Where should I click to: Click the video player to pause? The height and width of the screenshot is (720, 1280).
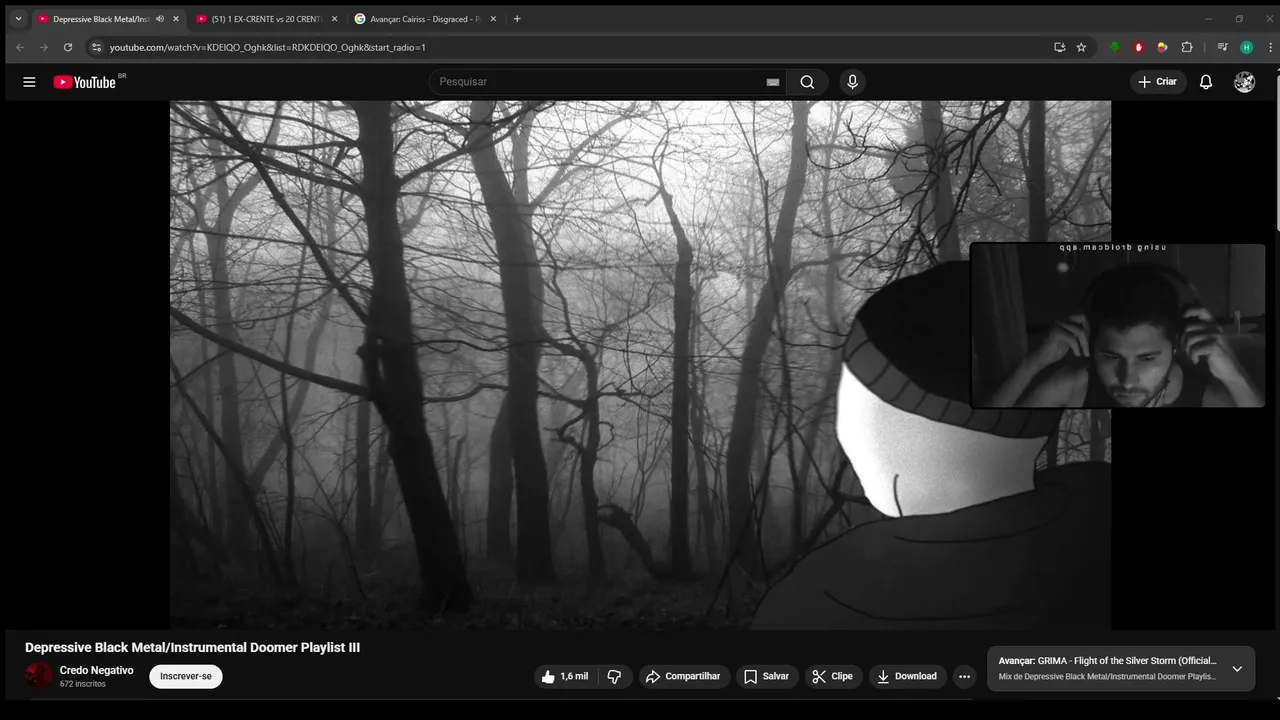click(x=640, y=365)
